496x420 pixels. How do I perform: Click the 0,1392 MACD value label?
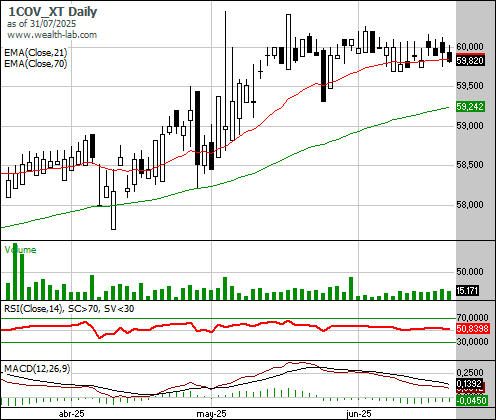coord(469,384)
